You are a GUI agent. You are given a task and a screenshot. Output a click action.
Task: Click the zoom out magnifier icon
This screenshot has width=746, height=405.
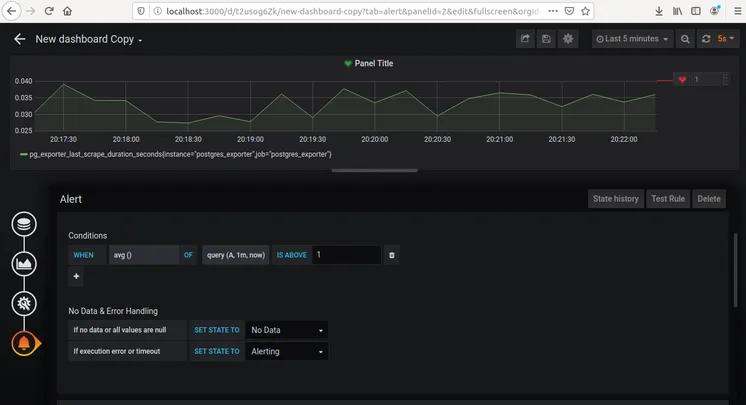pyautogui.click(x=685, y=39)
